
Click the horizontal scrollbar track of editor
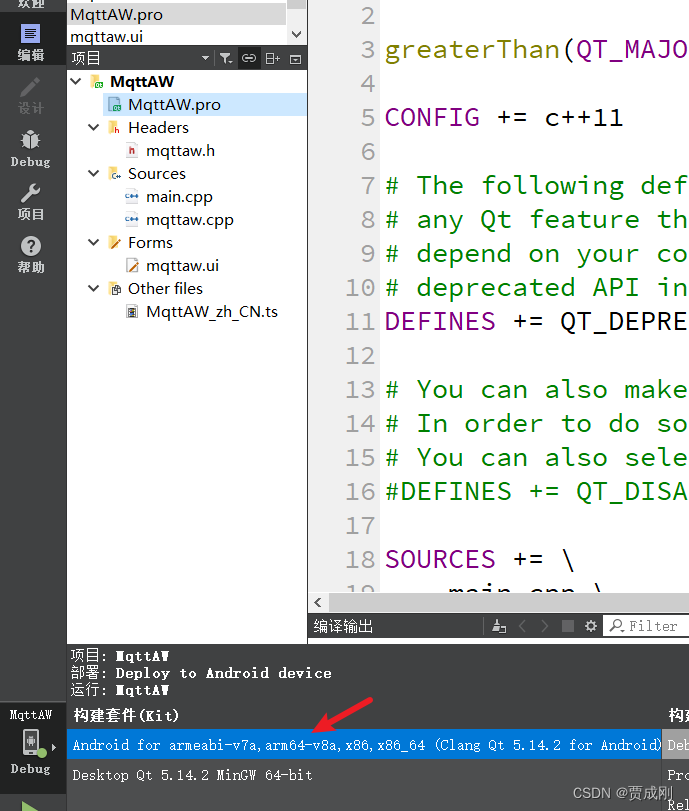tap(509, 603)
